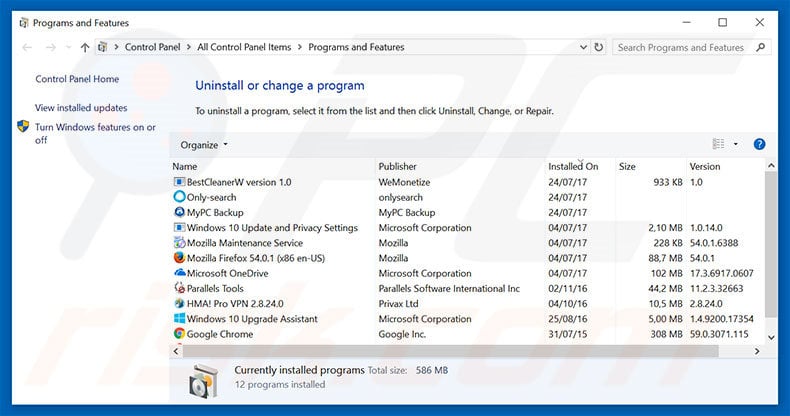Expand the view options dropdown arrow
This screenshot has height=416, width=790.
[736, 144]
